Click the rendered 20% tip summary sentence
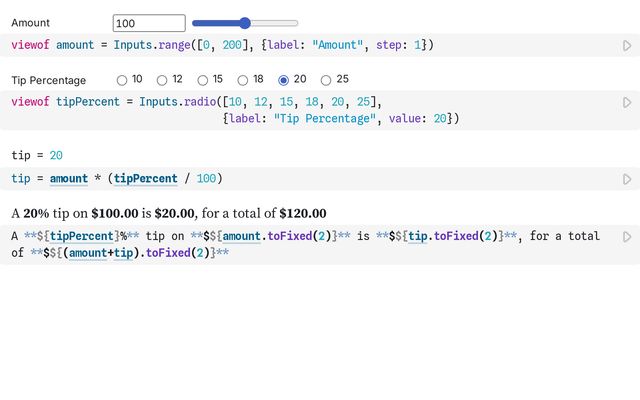 coord(168,213)
